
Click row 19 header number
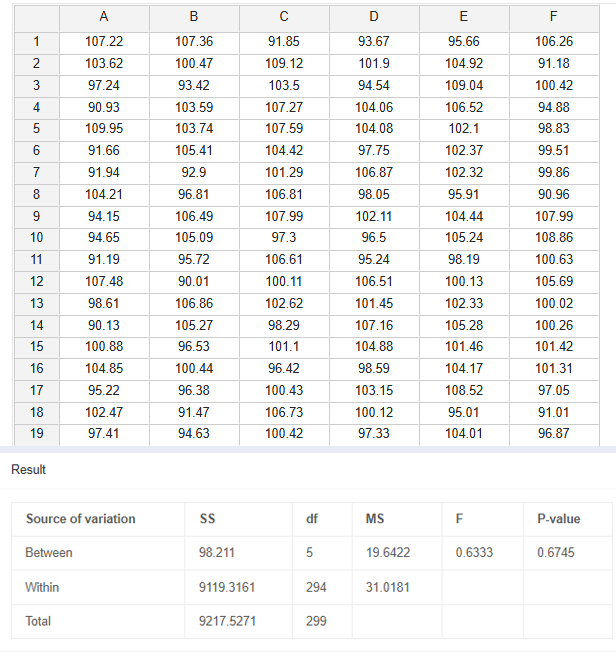(37, 433)
